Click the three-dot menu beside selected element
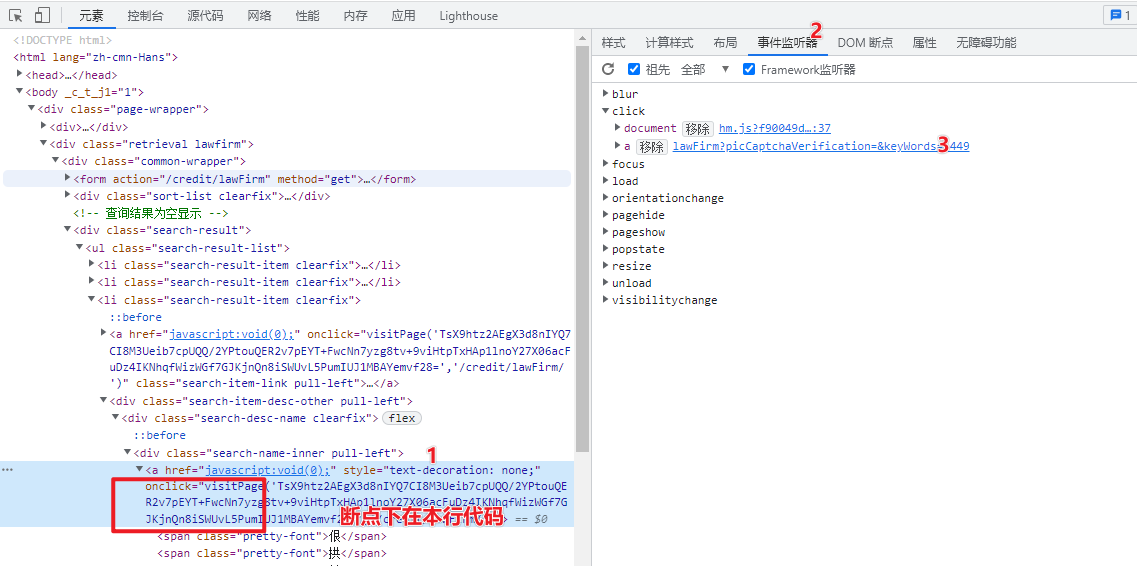 point(7,470)
